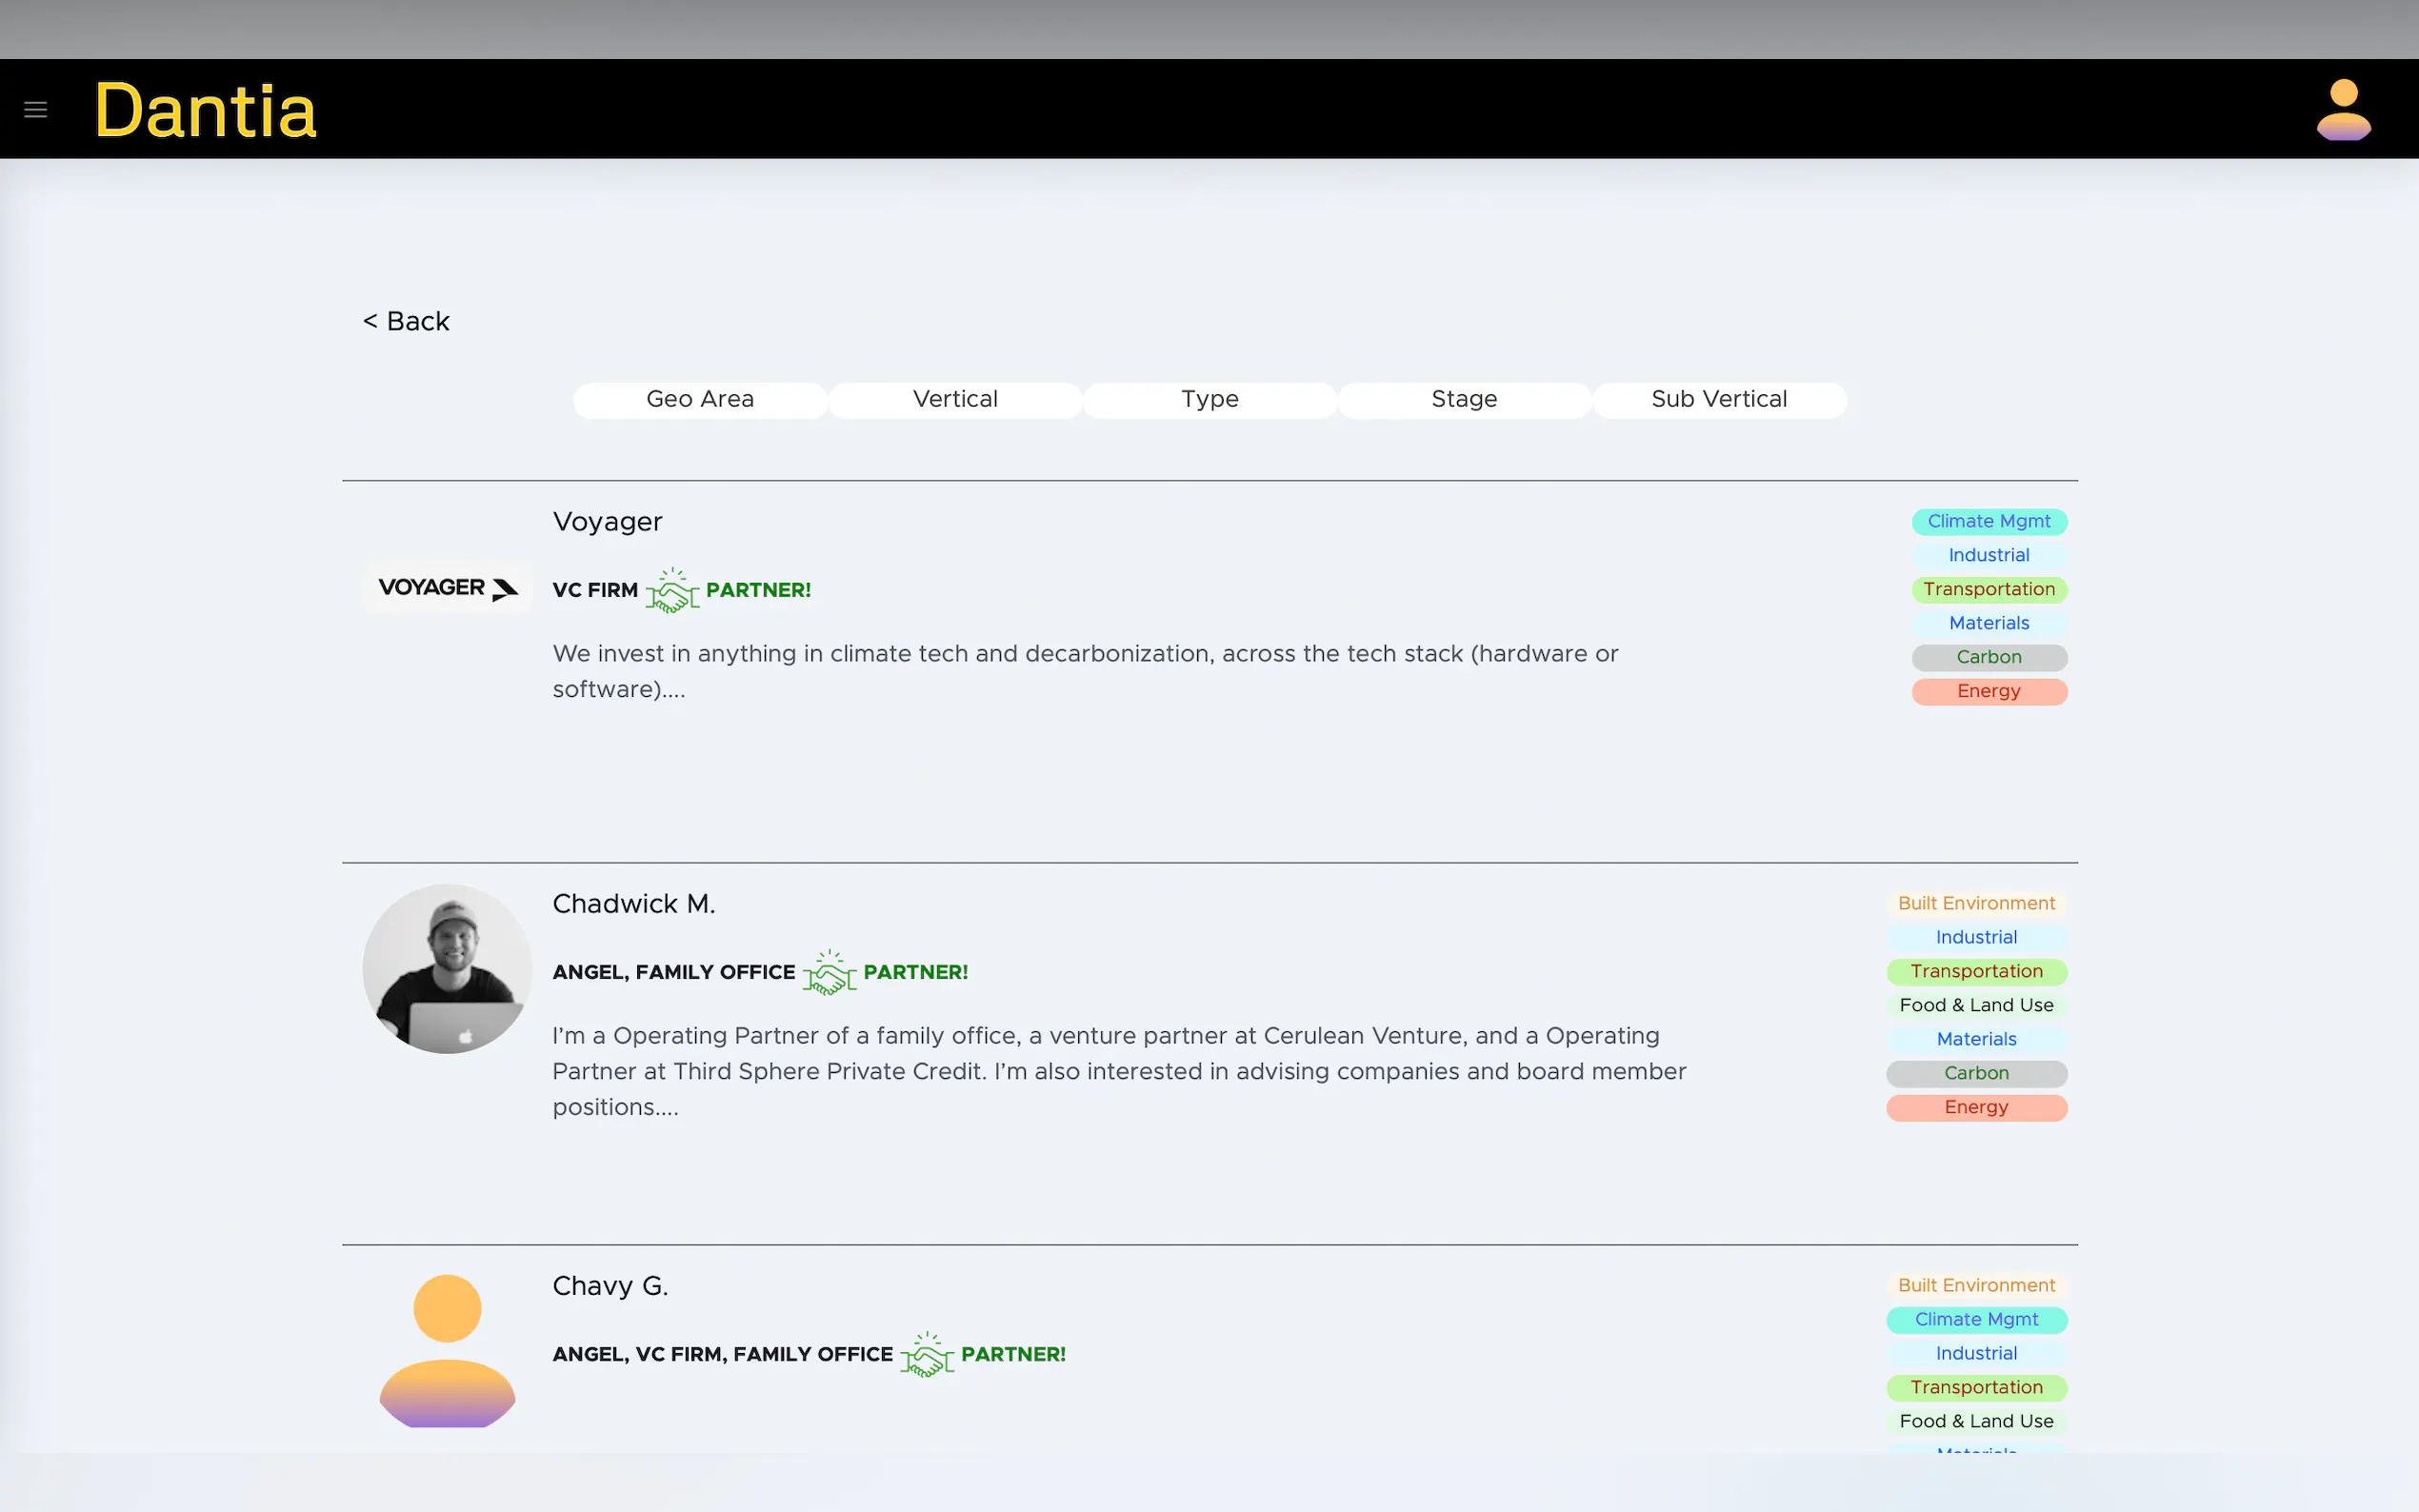
Task: Click the user profile avatar icon
Action: (x=2342, y=109)
